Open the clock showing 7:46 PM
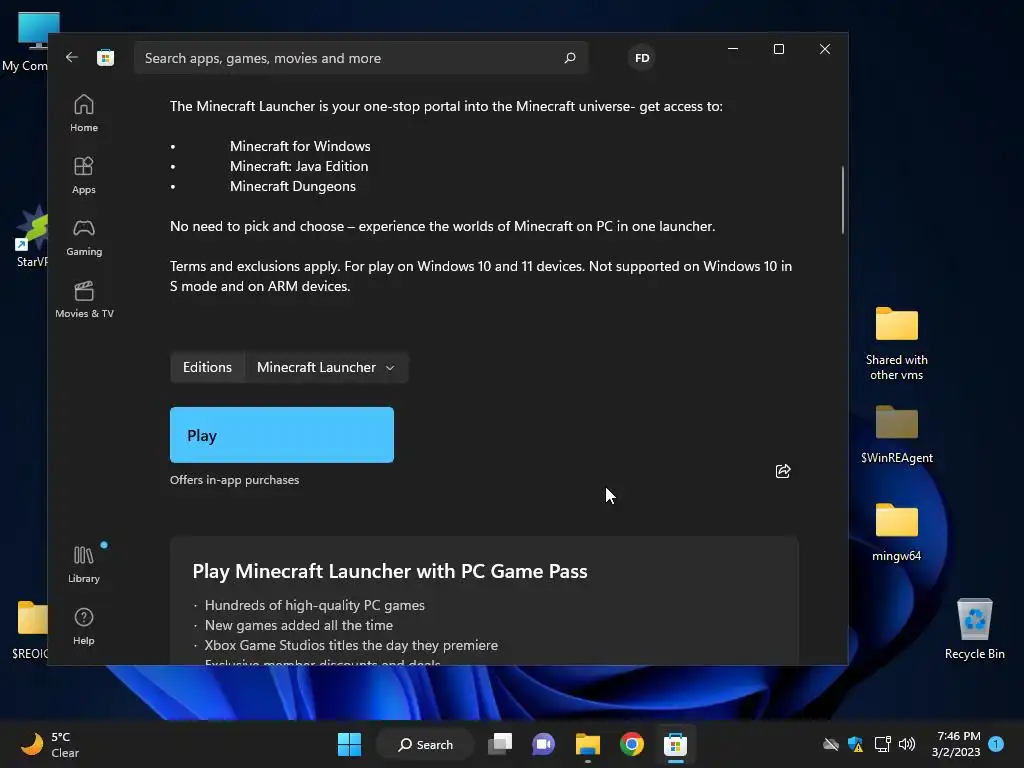The height and width of the screenshot is (768, 1024). tap(958, 744)
